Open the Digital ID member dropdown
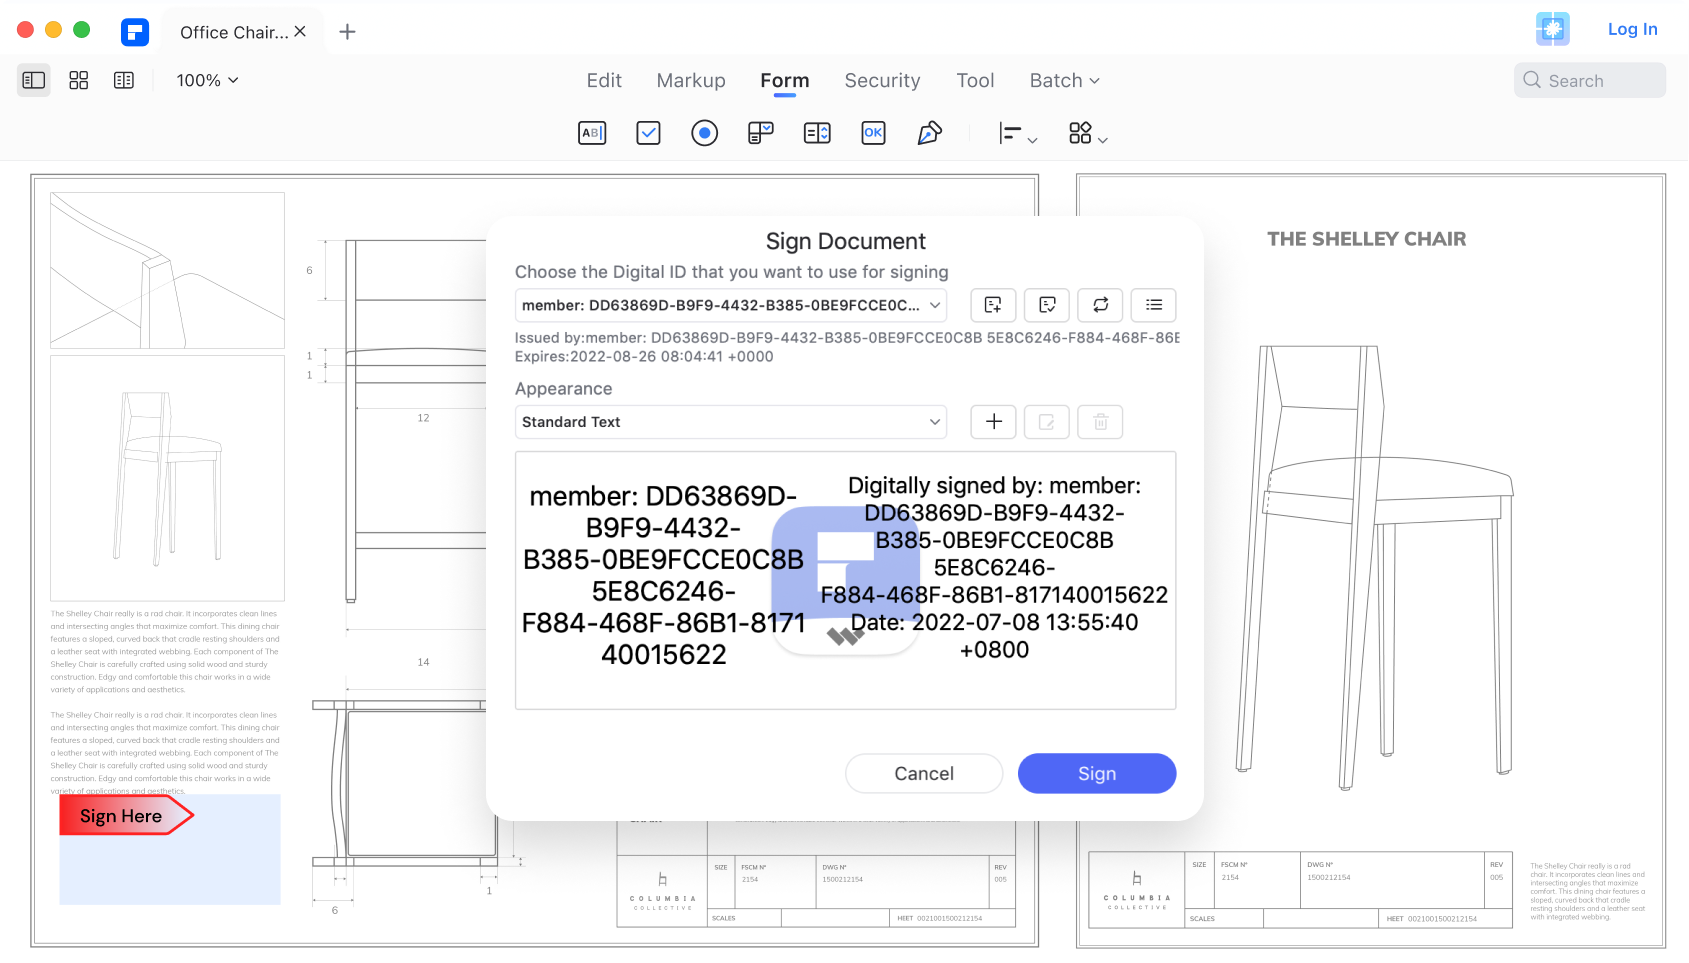The image size is (1689, 963). [731, 305]
